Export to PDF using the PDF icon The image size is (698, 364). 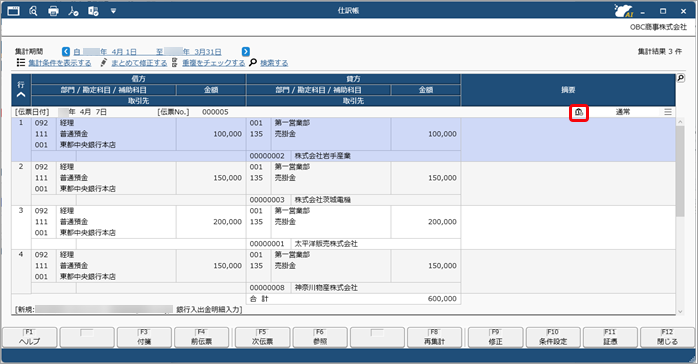tap(73, 11)
